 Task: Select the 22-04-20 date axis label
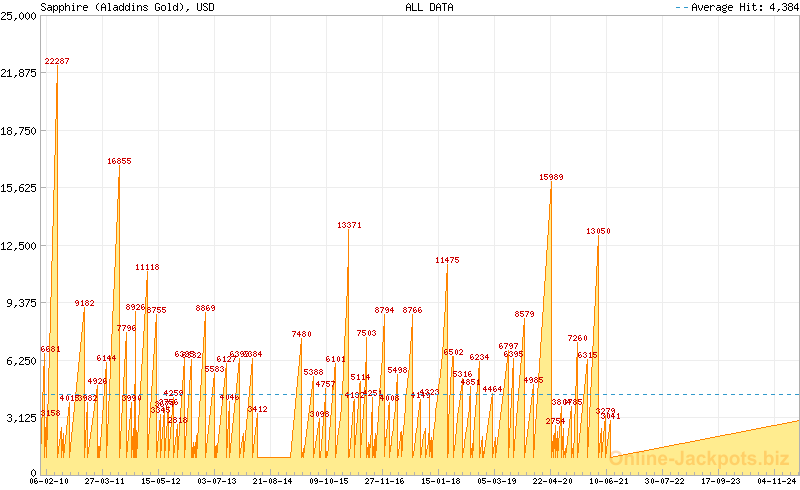point(552,481)
